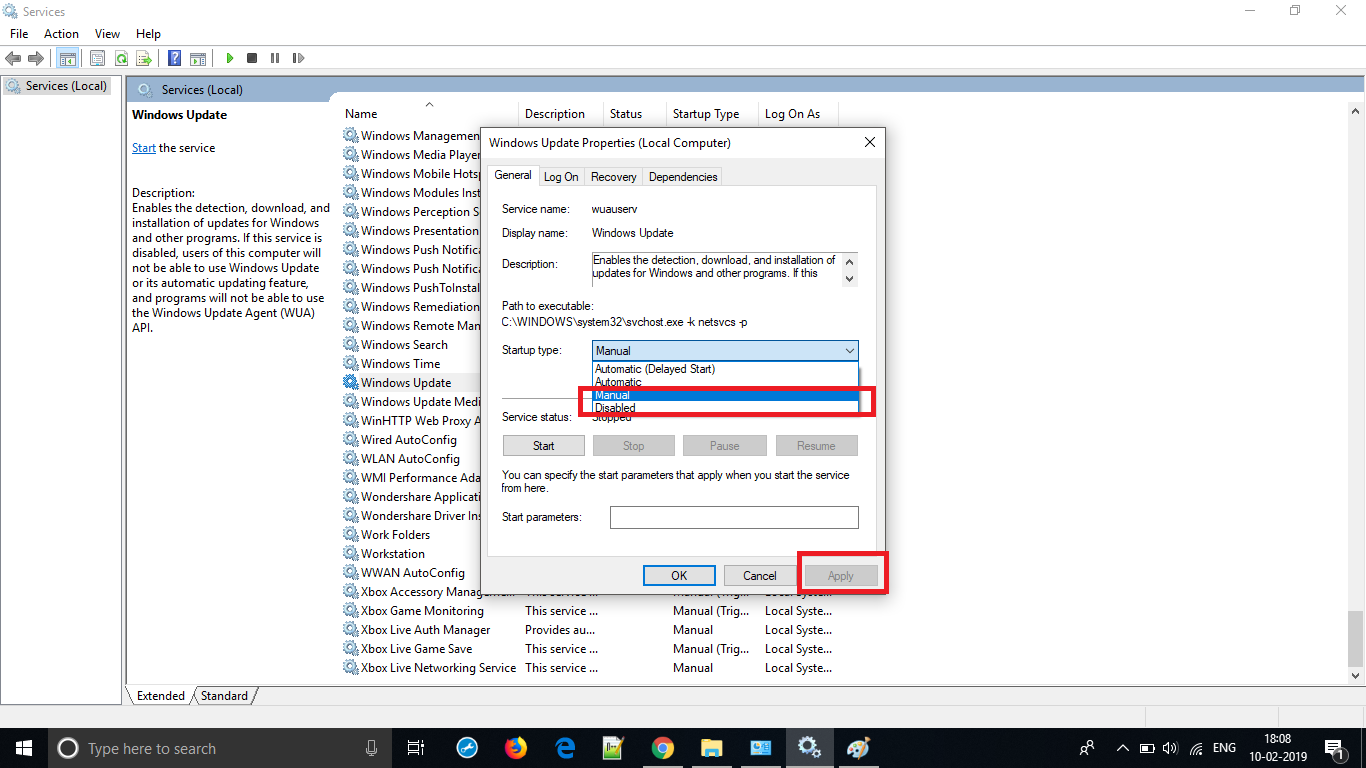
Task: Sort services by the Name column header
Action: [x=431, y=114]
